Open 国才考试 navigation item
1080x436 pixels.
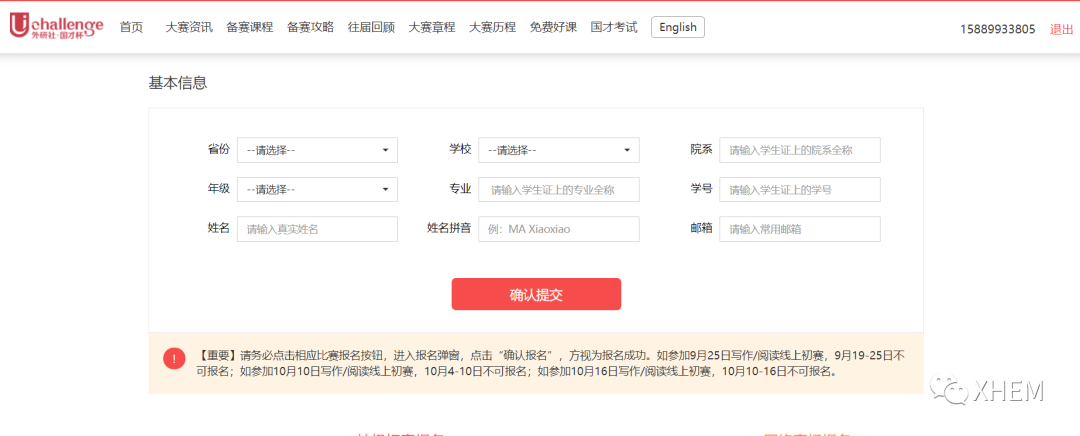pos(614,27)
